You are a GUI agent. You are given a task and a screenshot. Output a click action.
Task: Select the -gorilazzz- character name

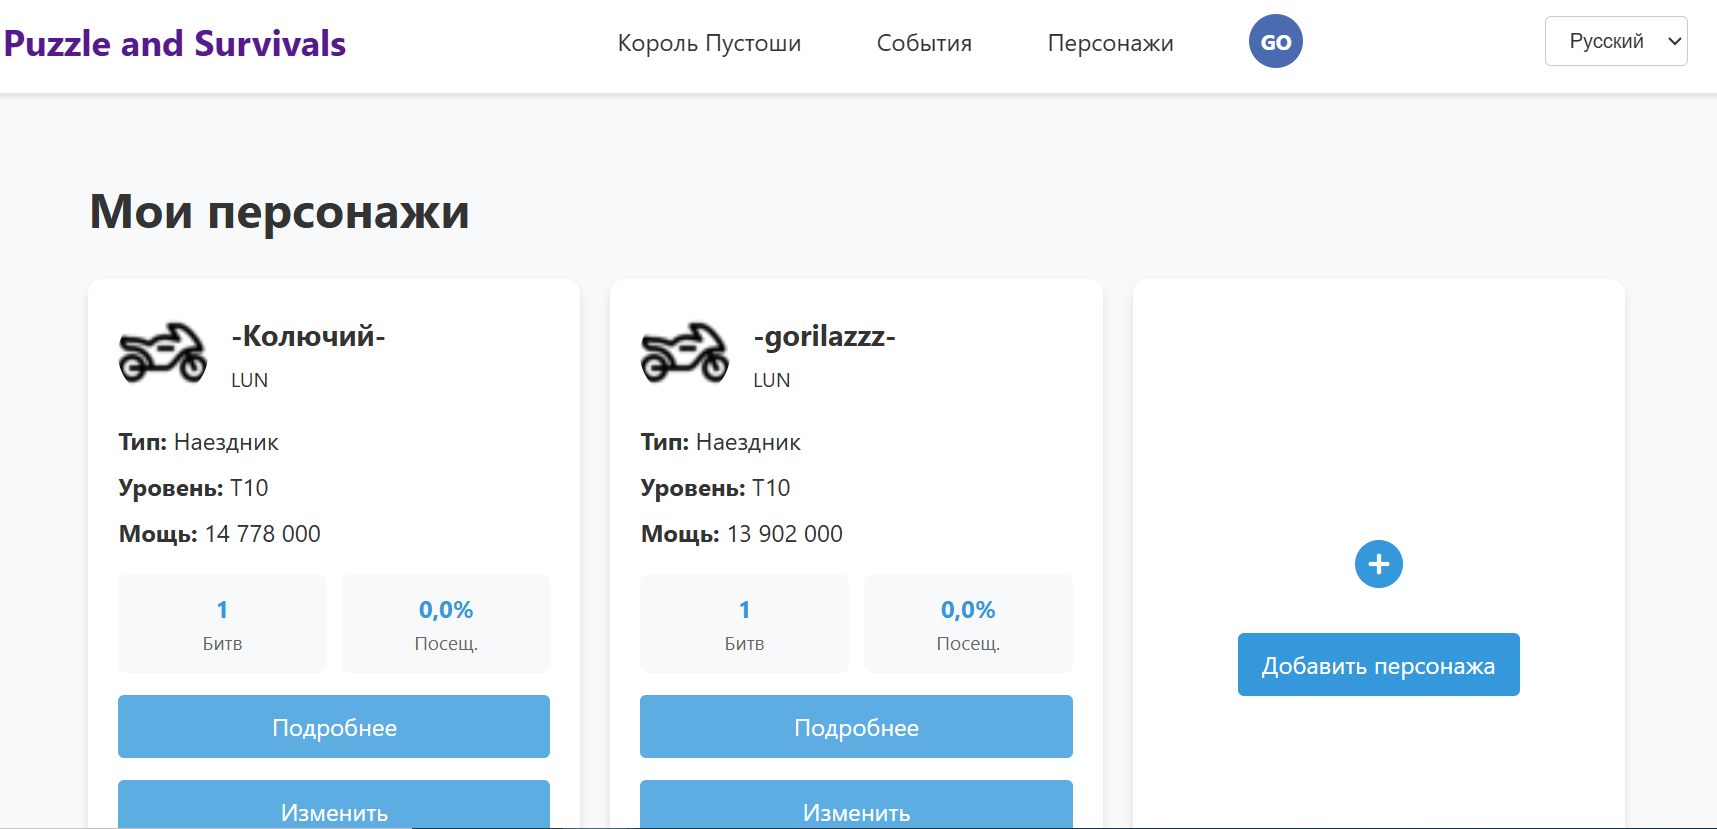824,337
